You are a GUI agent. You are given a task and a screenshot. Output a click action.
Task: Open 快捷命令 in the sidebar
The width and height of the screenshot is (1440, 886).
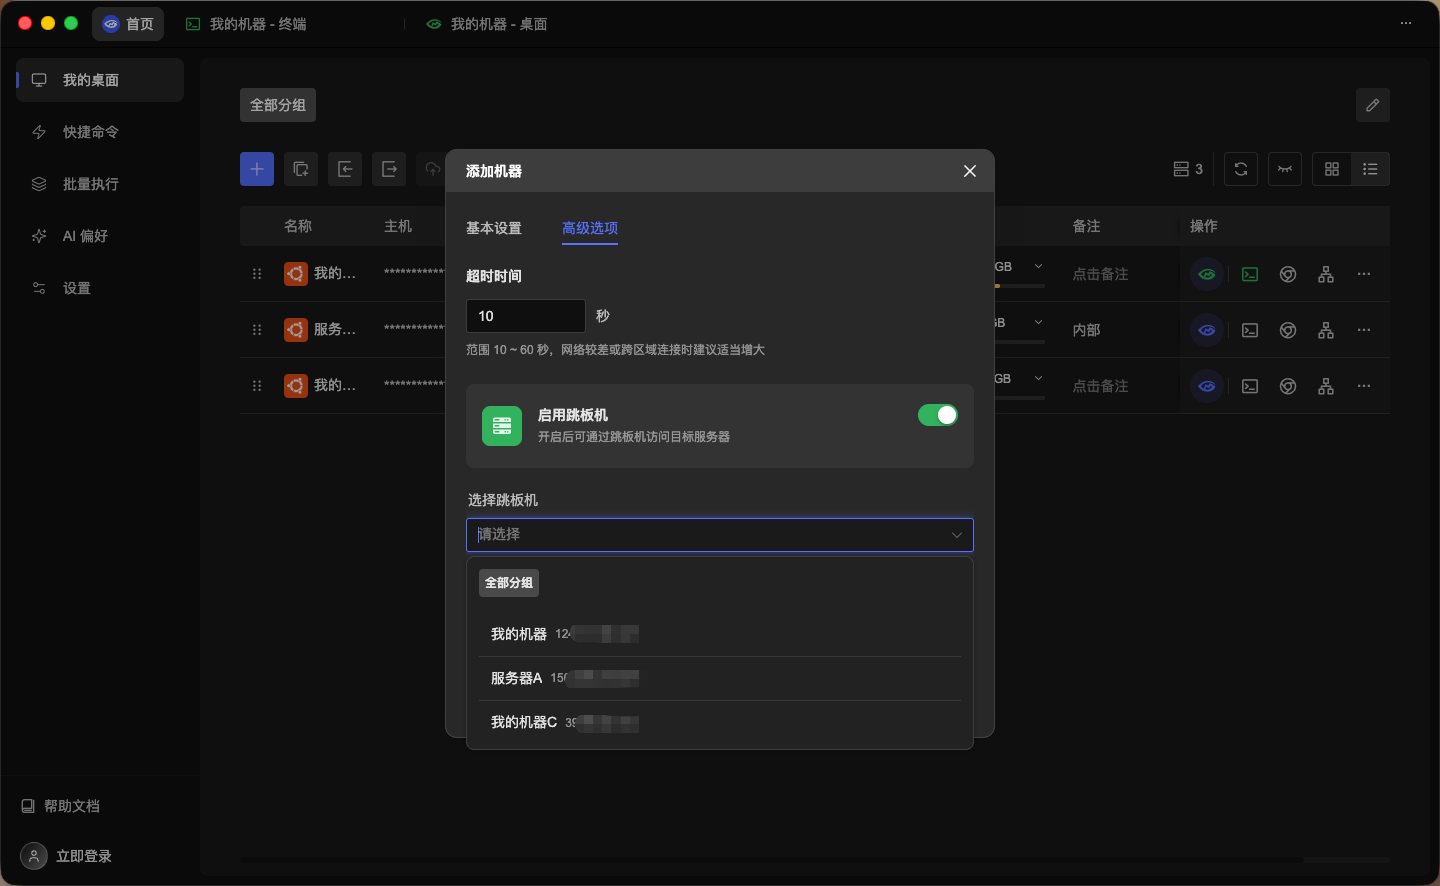100,132
